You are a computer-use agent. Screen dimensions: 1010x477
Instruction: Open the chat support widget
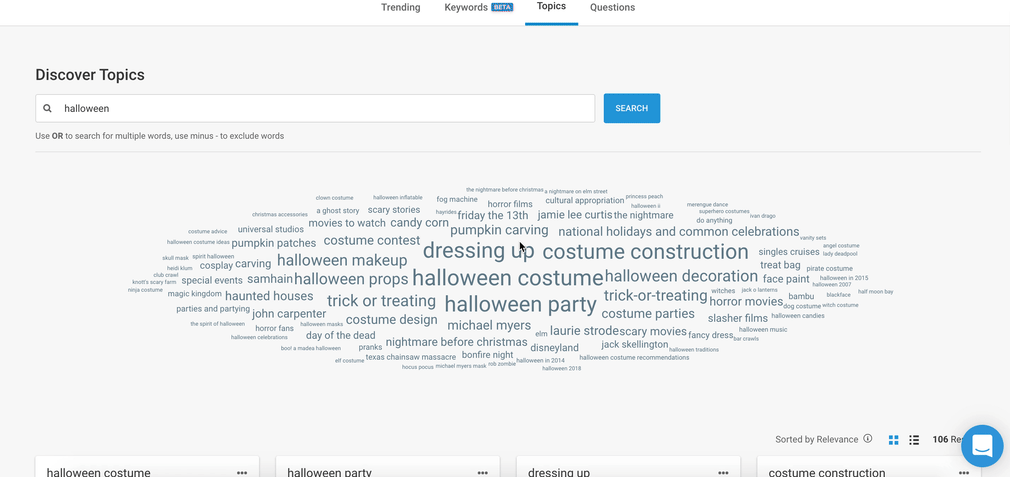click(x=981, y=446)
